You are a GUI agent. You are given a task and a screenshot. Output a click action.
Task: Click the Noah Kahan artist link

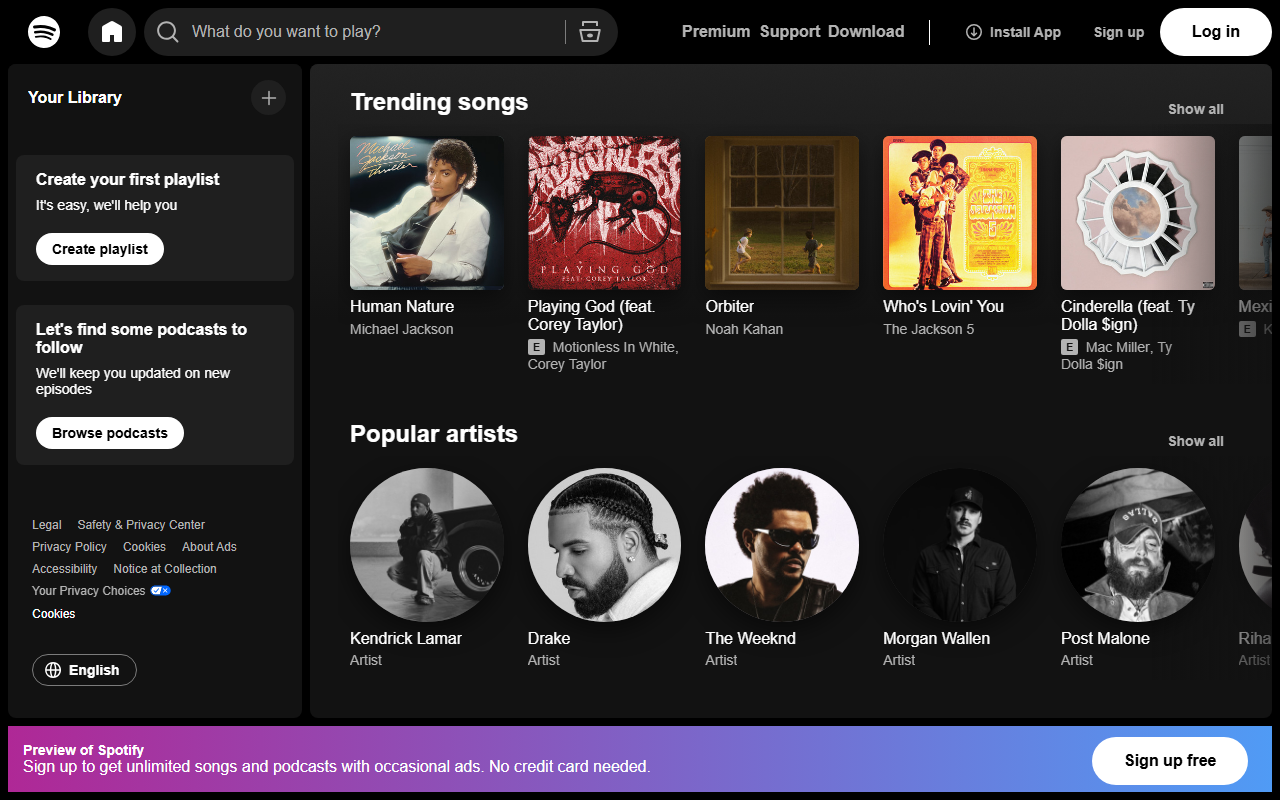(744, 329)
